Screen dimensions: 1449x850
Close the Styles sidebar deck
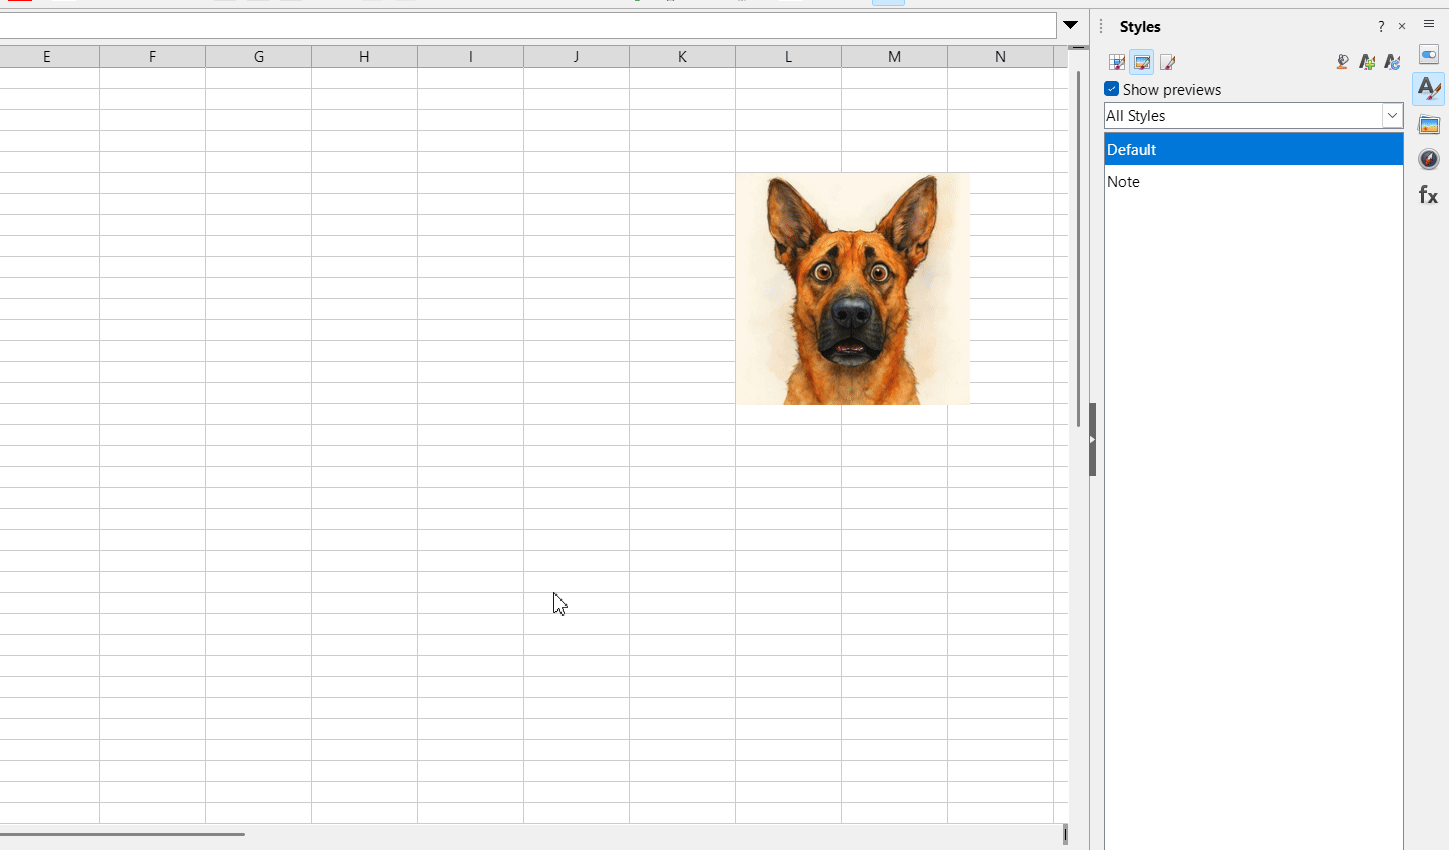click(x=1402, y=27)
